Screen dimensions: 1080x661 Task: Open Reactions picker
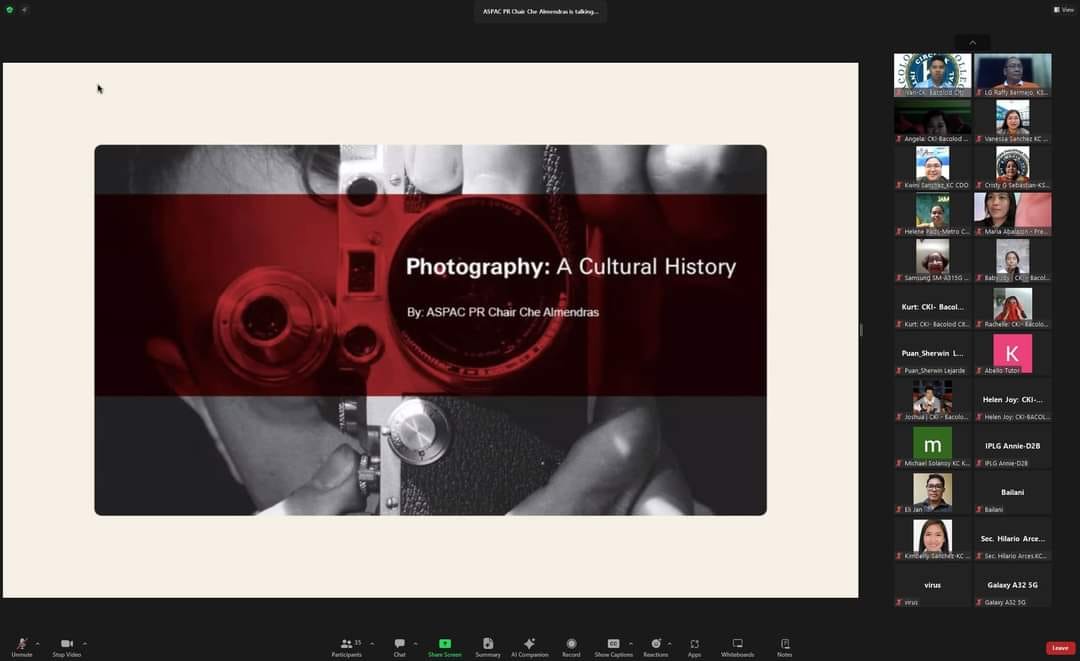coord(655,646)
